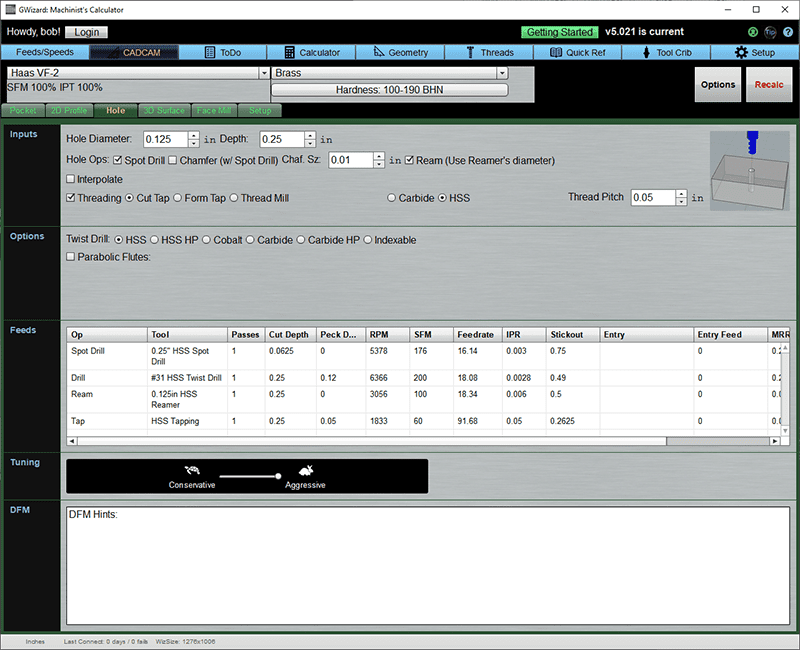Screen dimensions: 800x650
Task: Toggle the Parabolic Flutes checkbox
Action: [71, 257]
